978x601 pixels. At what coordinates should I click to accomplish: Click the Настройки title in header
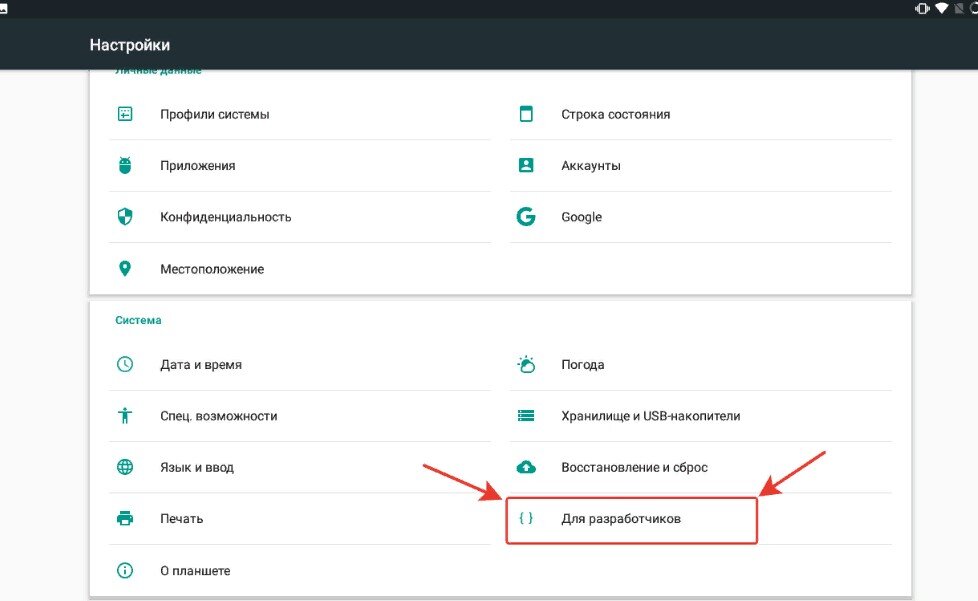coord(130,45)
